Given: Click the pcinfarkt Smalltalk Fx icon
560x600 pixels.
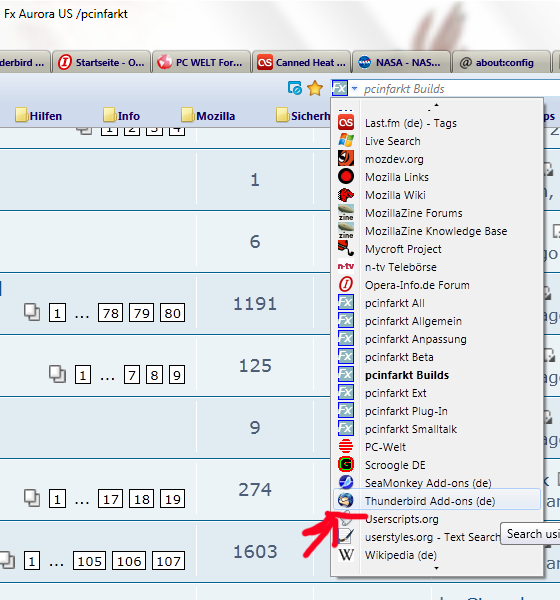Looking at the screenshot, I should click(346, 429).
